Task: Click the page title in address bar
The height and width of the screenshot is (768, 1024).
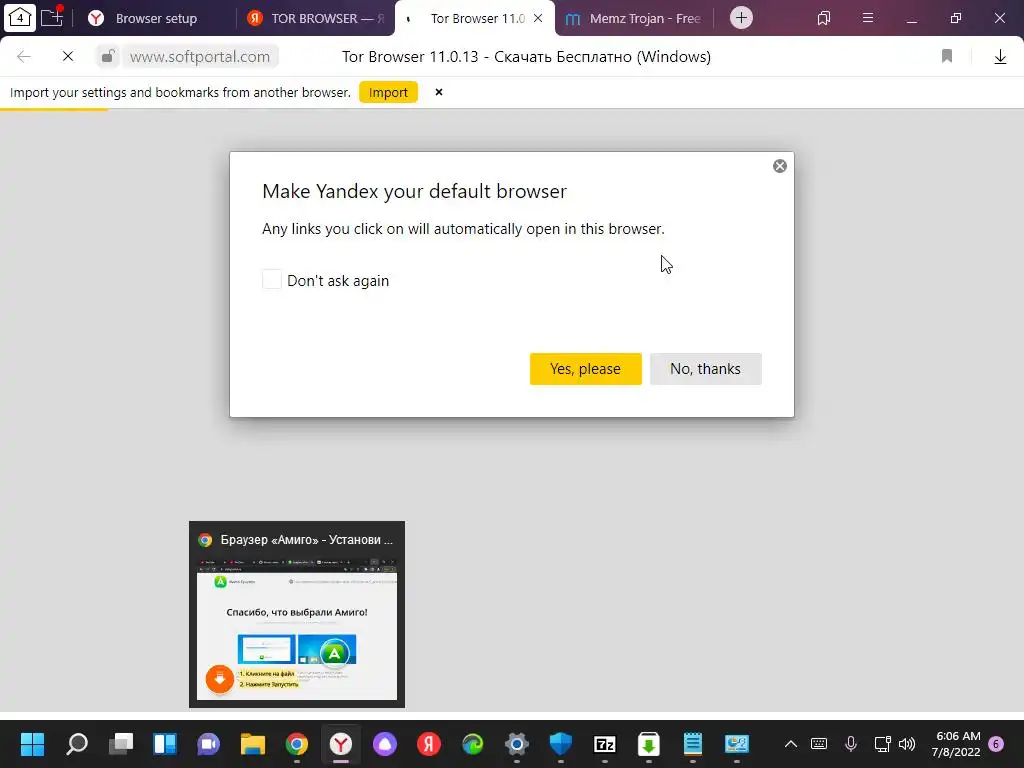Action: point(526,57)
